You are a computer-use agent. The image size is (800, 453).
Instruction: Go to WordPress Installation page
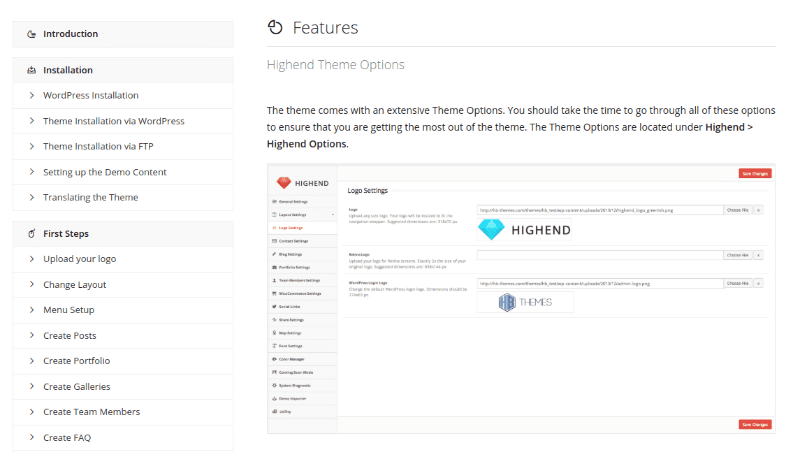point(91,95)
